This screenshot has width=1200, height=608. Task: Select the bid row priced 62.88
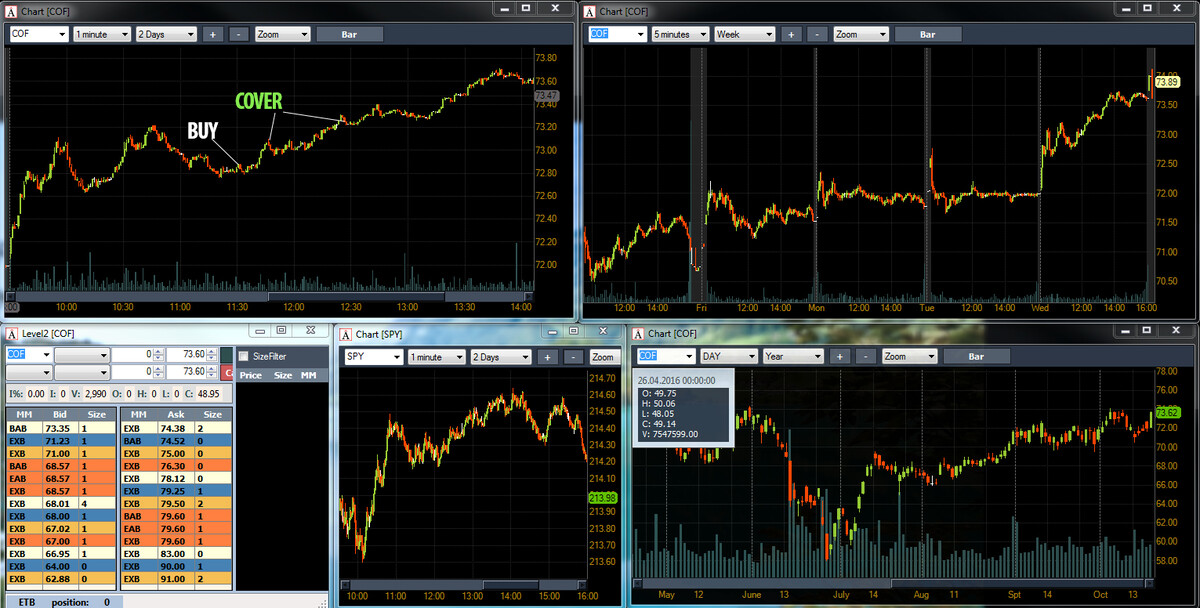click(x=61, y=578)
